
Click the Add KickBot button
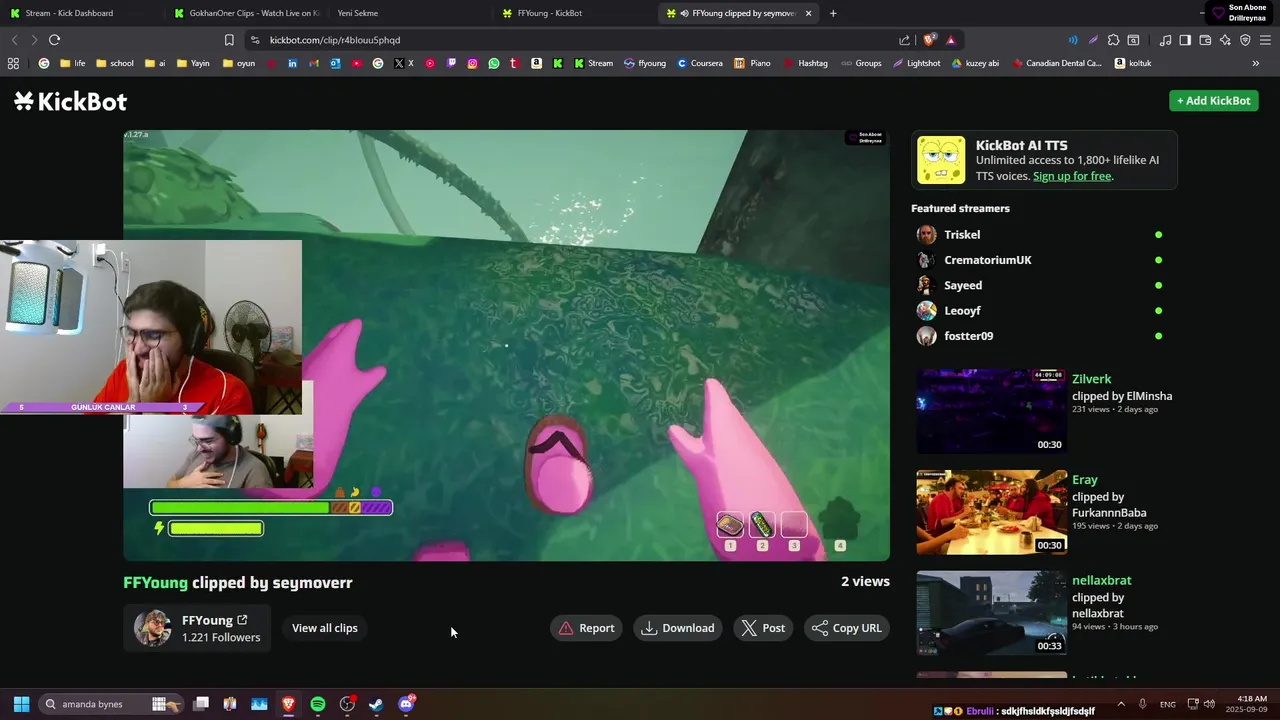click(x=1213, y=100)
